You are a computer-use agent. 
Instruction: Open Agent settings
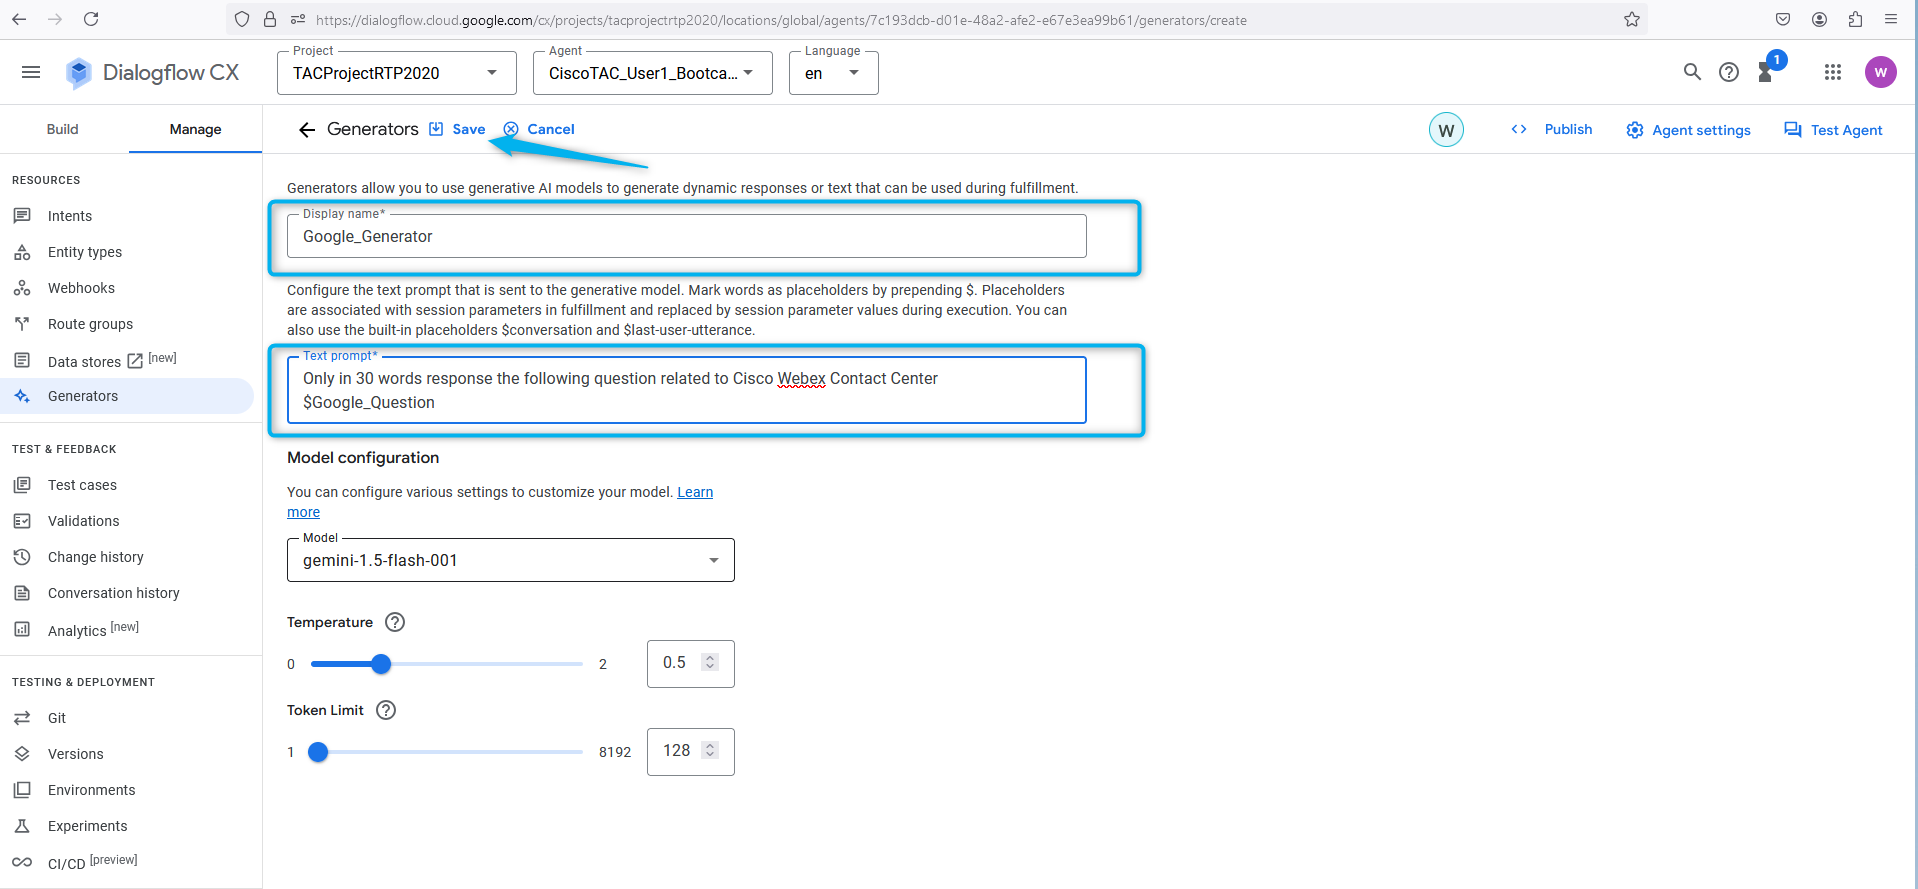click(x=1688, y=130)
